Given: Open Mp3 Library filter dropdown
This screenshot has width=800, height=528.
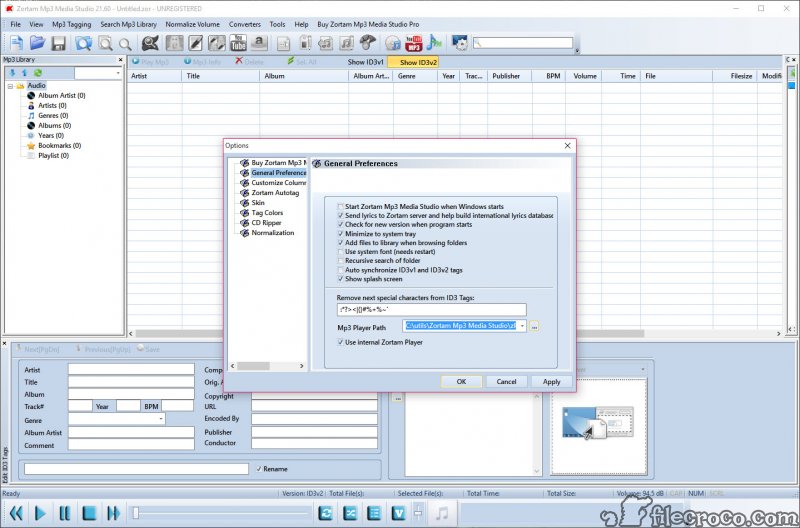Looking at the screenshot, I should pos(118,73).
